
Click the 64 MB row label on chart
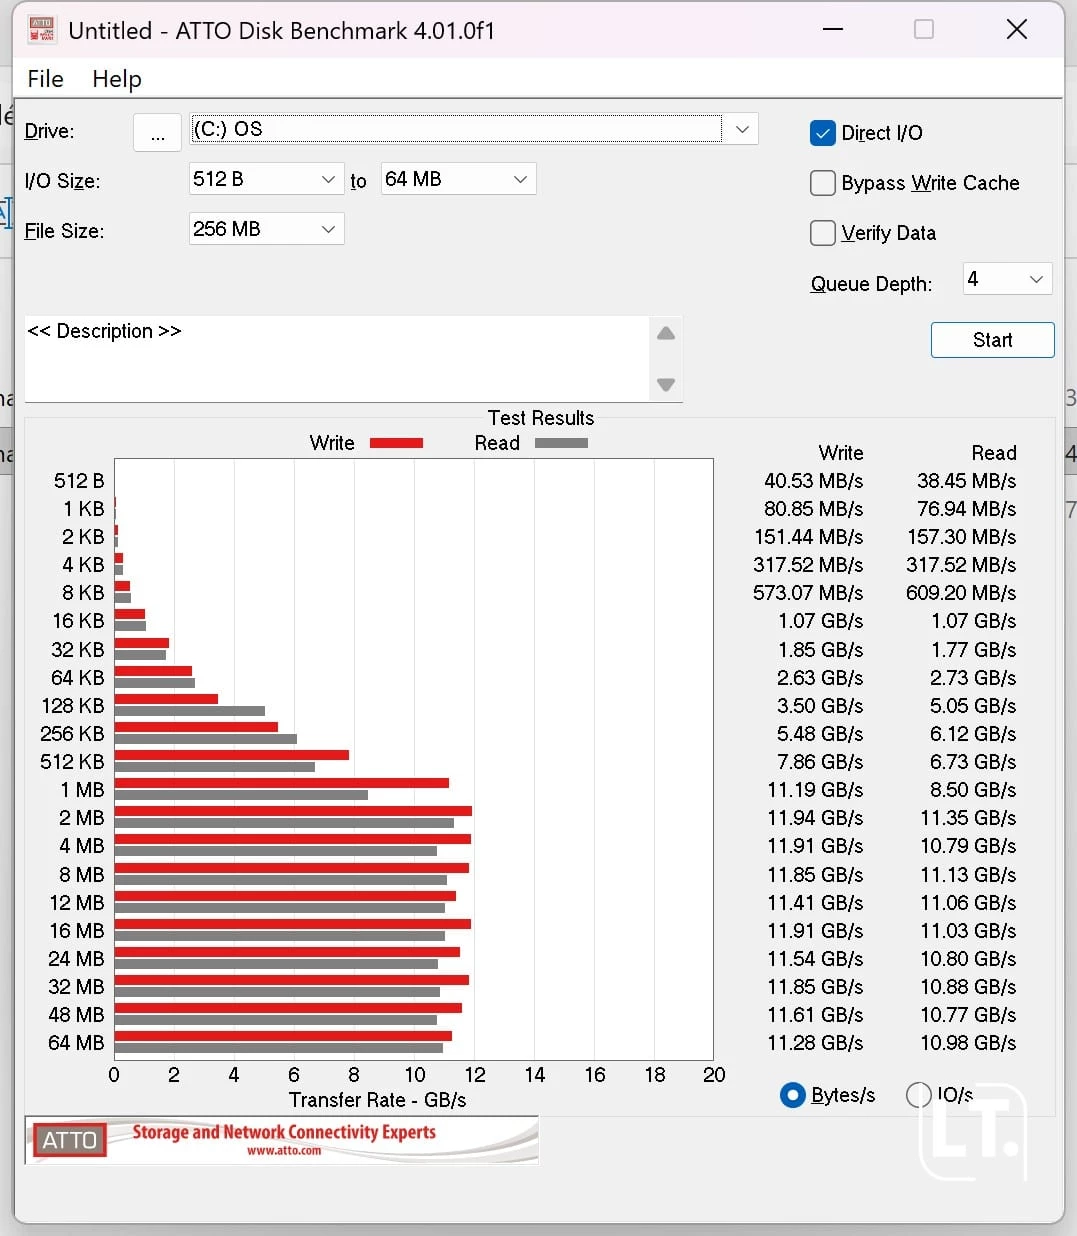coord(76,1043)
